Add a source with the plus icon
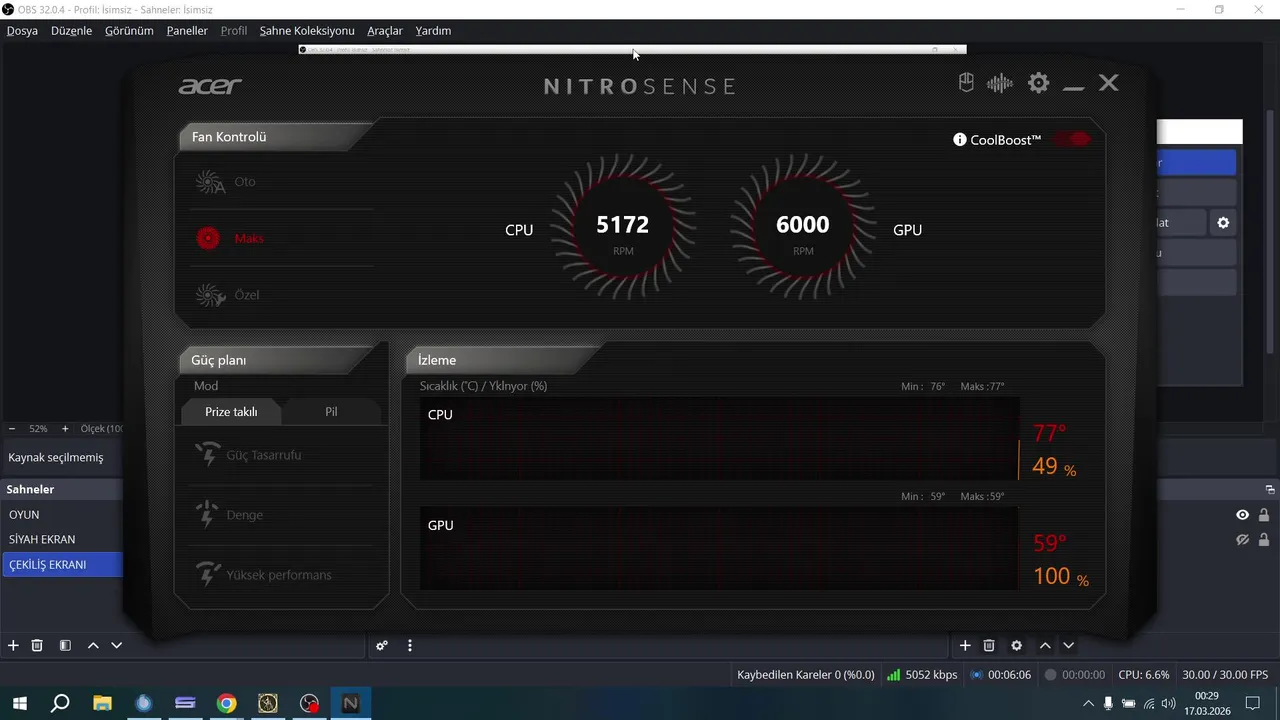The image size is (1280, 720). pyautogui.click(x=965, y=646)
